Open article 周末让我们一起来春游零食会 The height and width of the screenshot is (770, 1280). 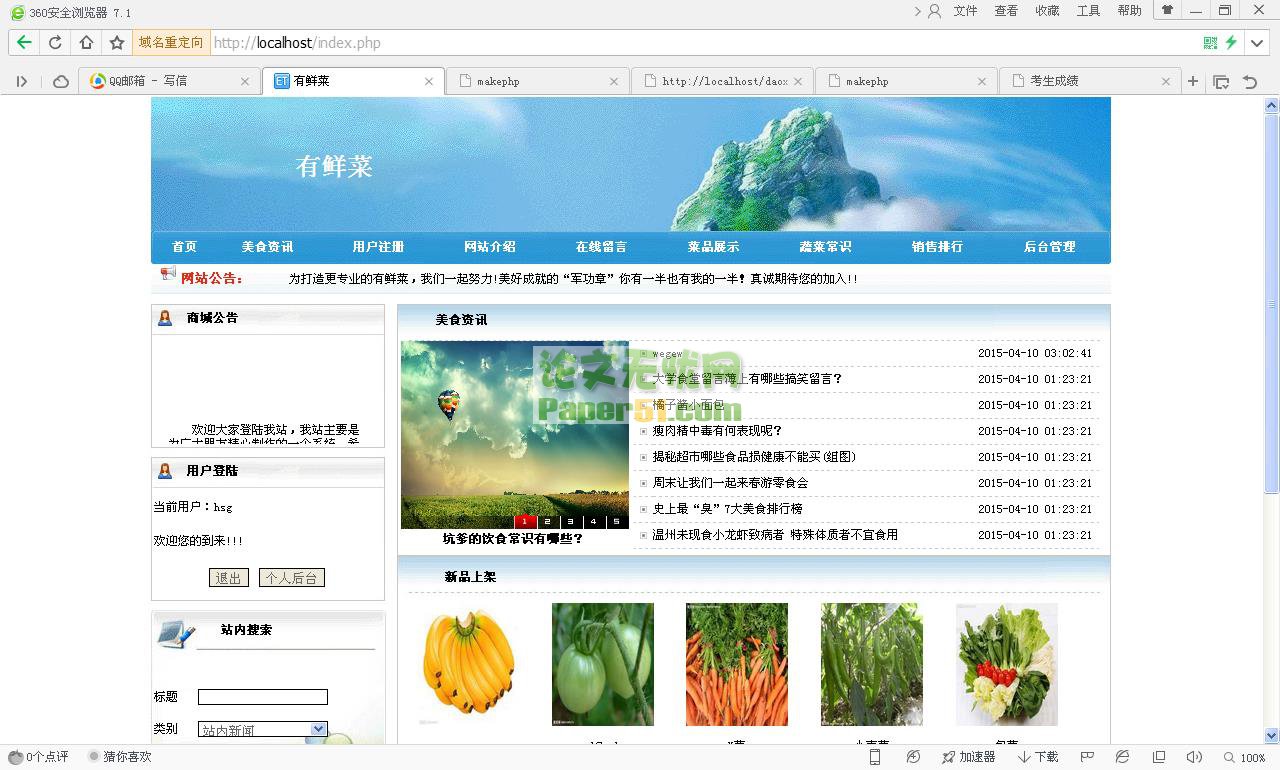(x=730, y=483)
